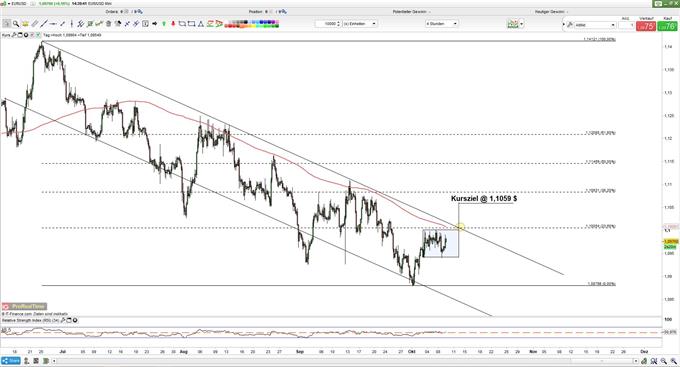Pick a blue color from the palette
Image resolution: width=680 pixels, height=367 pixels.
(x=263, y=22)
